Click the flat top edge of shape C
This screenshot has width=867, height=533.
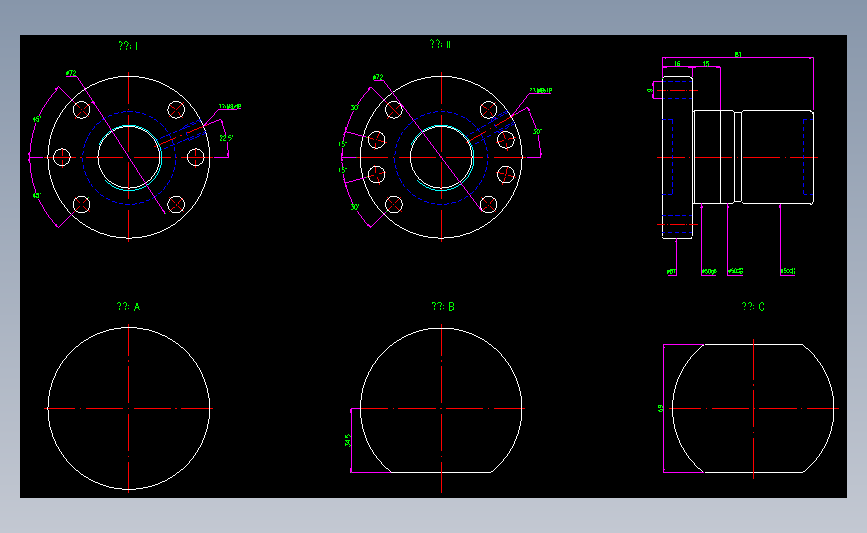753,344
